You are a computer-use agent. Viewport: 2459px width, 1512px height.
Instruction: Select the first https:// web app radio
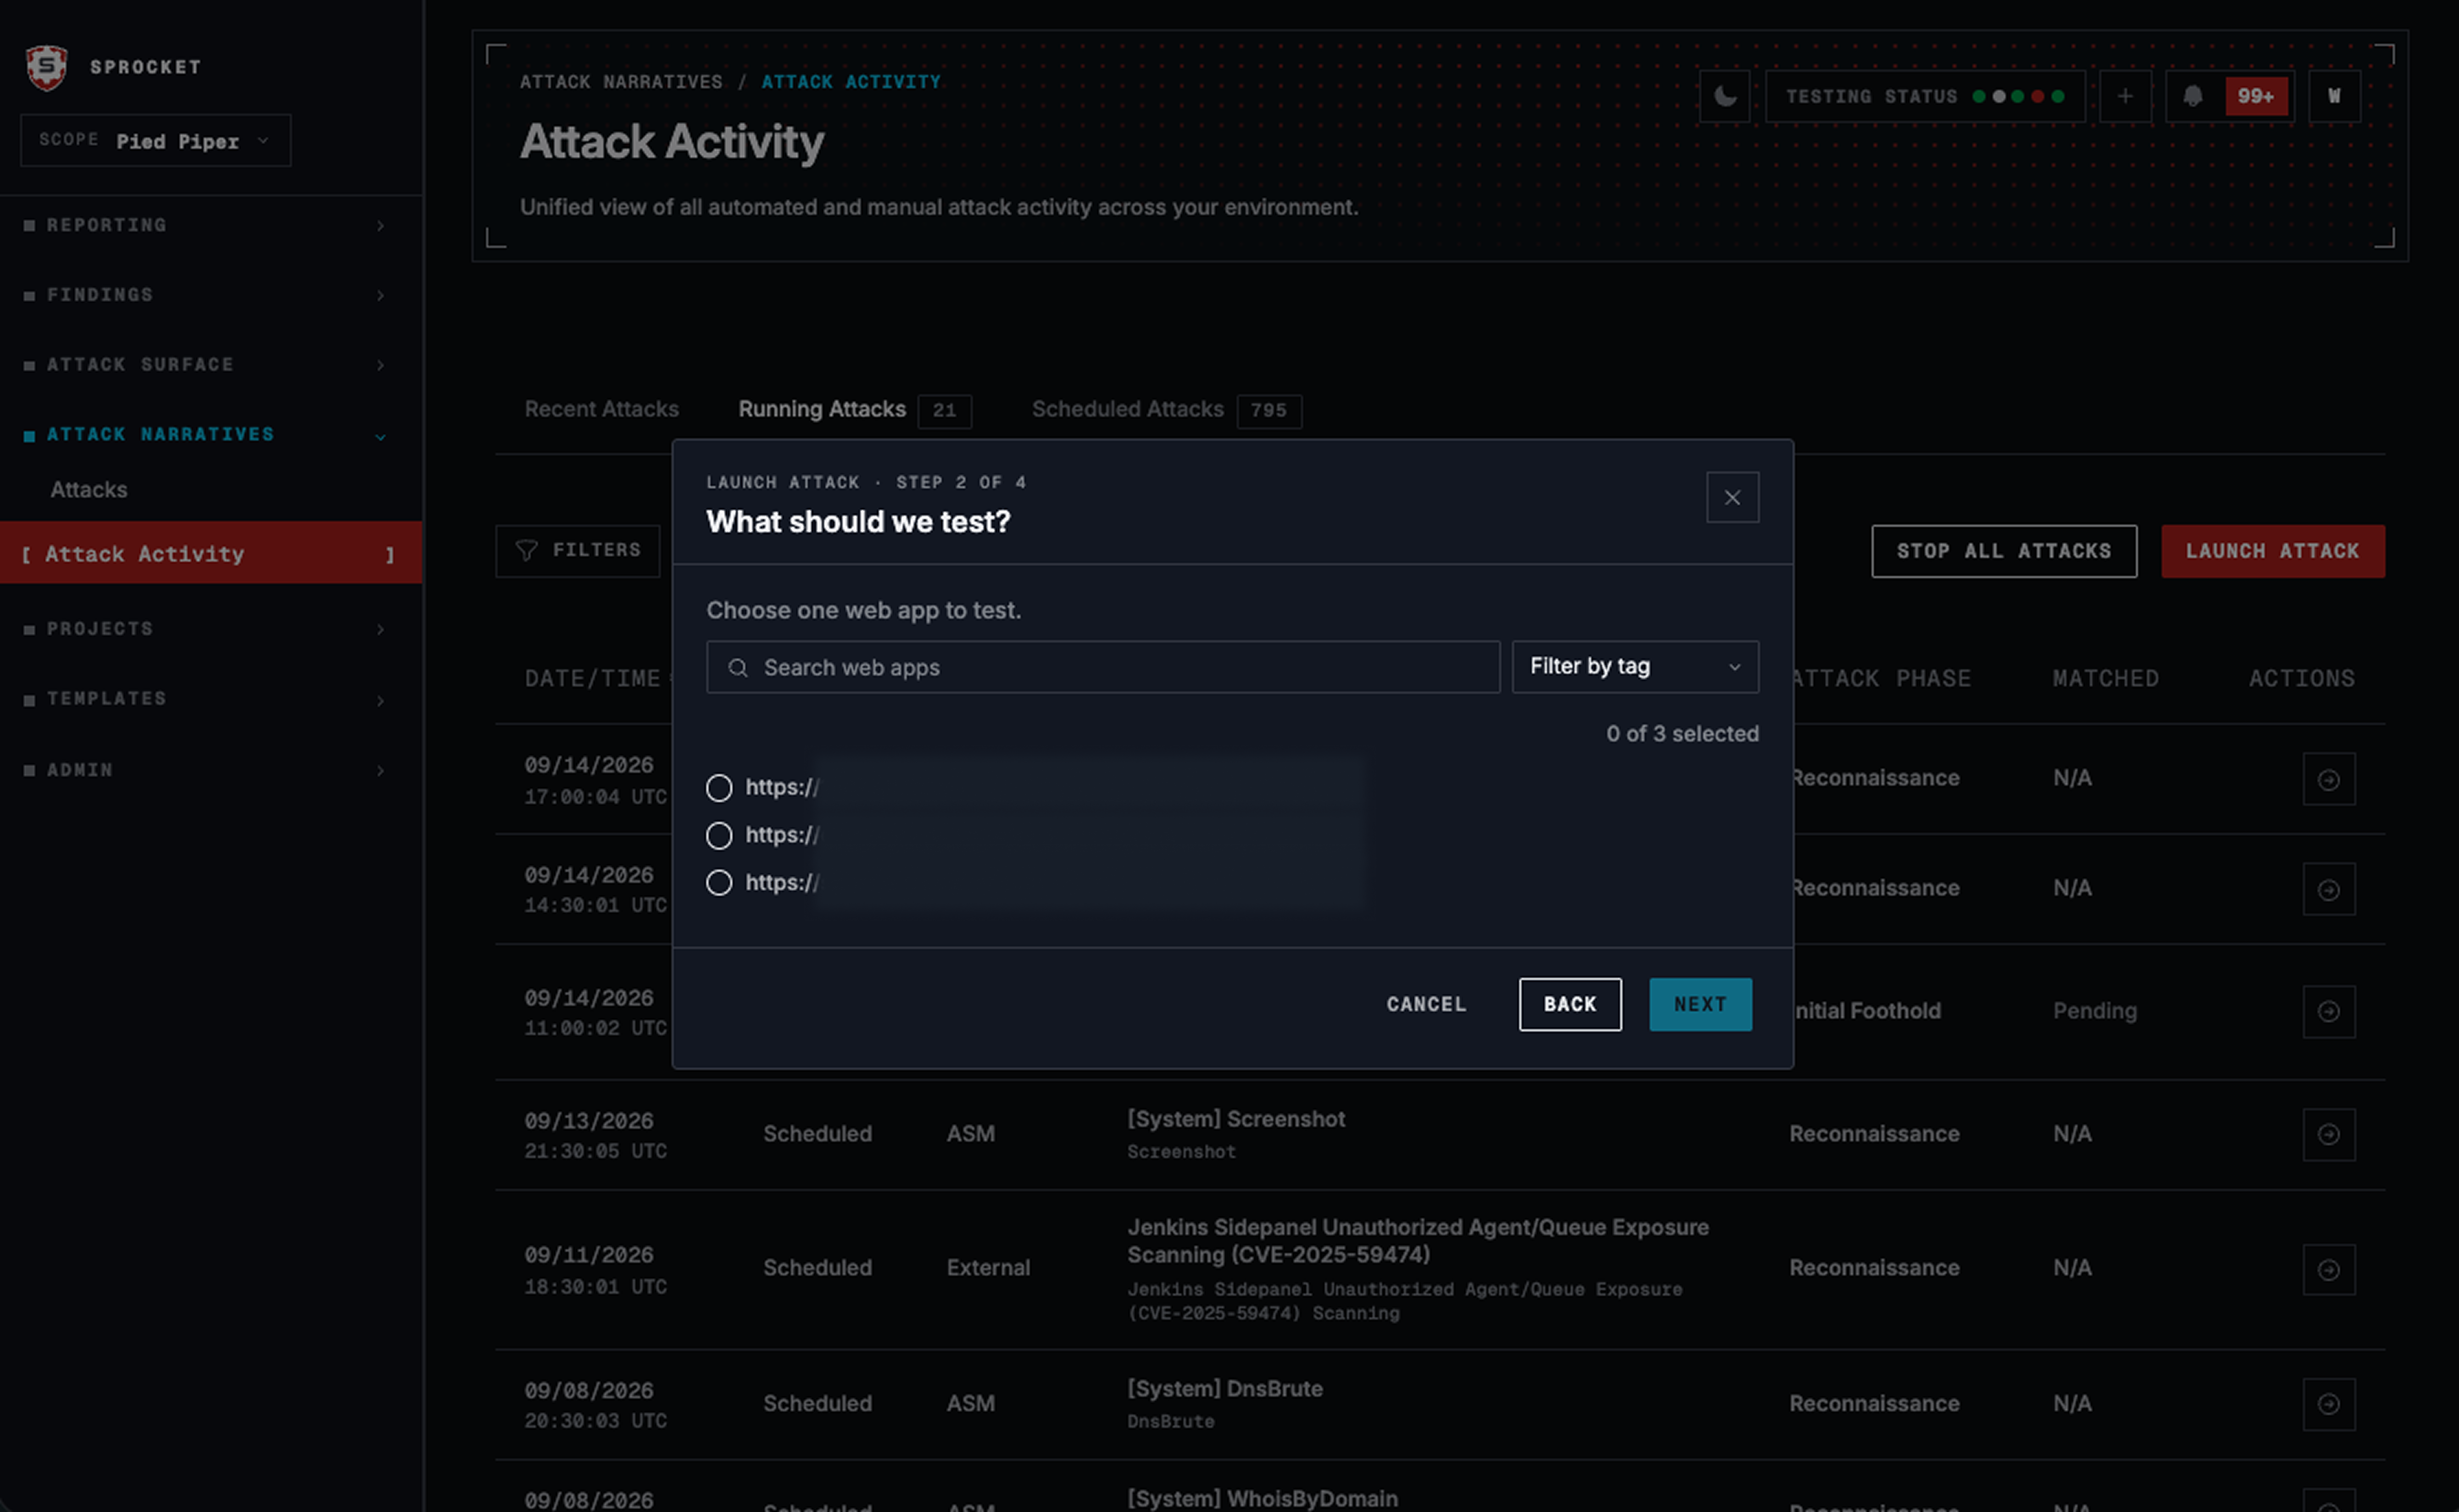tap(719, 787)
